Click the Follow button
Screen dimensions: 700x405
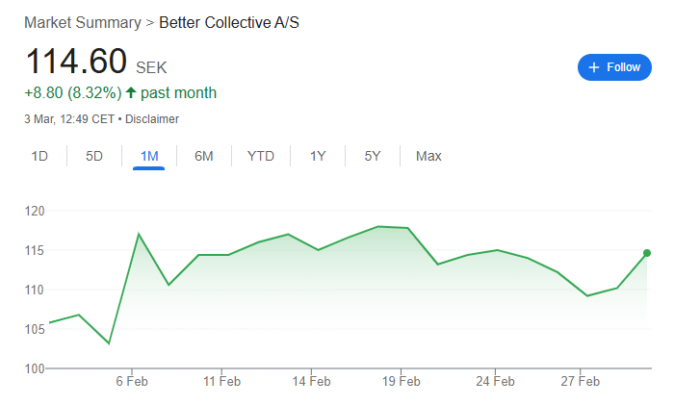(x=614, y=67)
